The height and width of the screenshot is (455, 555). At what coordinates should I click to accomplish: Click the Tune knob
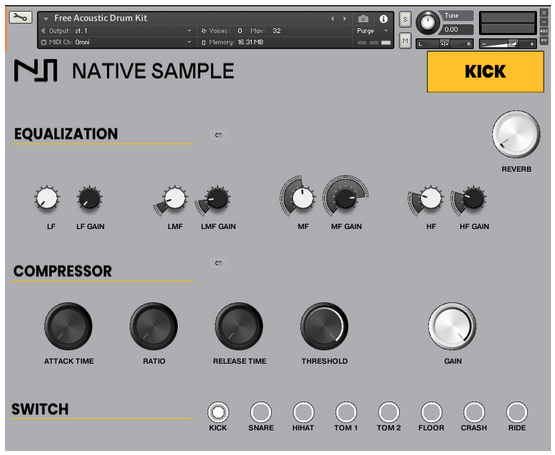pos(428,23)
